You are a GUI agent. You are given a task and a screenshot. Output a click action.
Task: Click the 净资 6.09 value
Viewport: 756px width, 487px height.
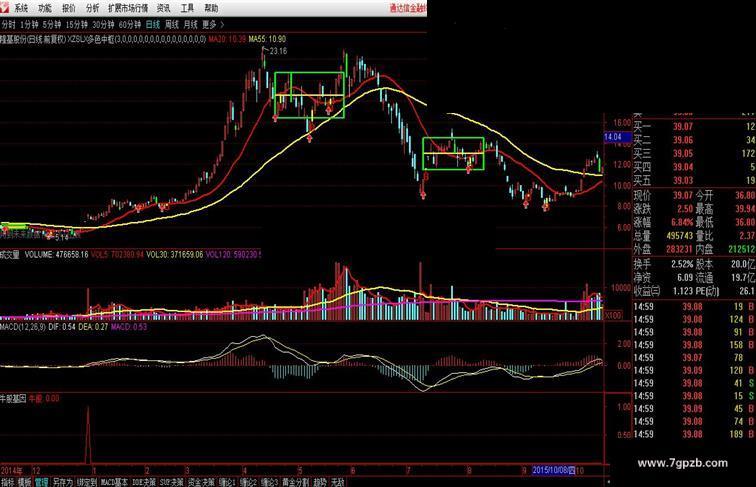[x=685, y=278]
